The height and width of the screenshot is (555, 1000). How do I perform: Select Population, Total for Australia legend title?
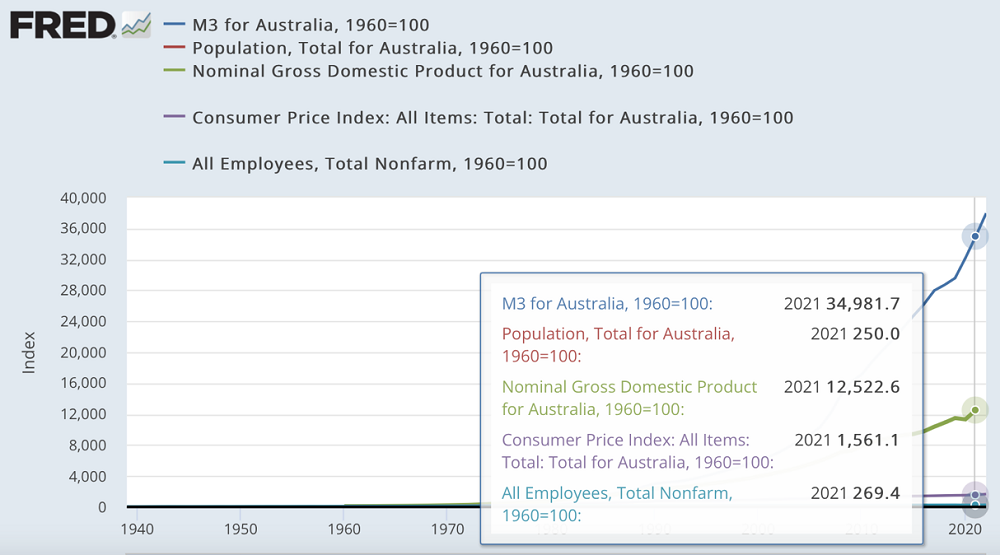click(372, 48)
